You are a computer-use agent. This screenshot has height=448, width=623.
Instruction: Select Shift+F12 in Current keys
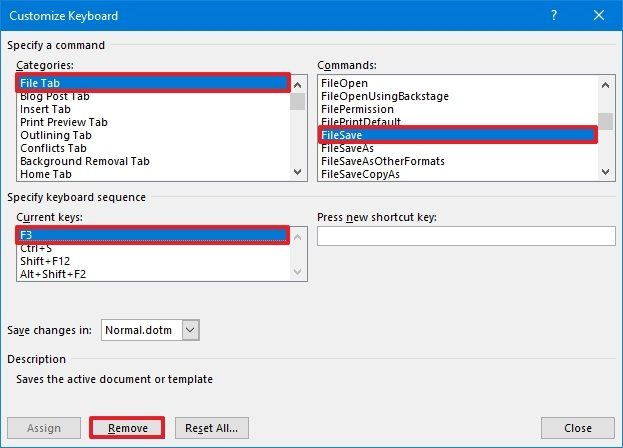[153, 261]
